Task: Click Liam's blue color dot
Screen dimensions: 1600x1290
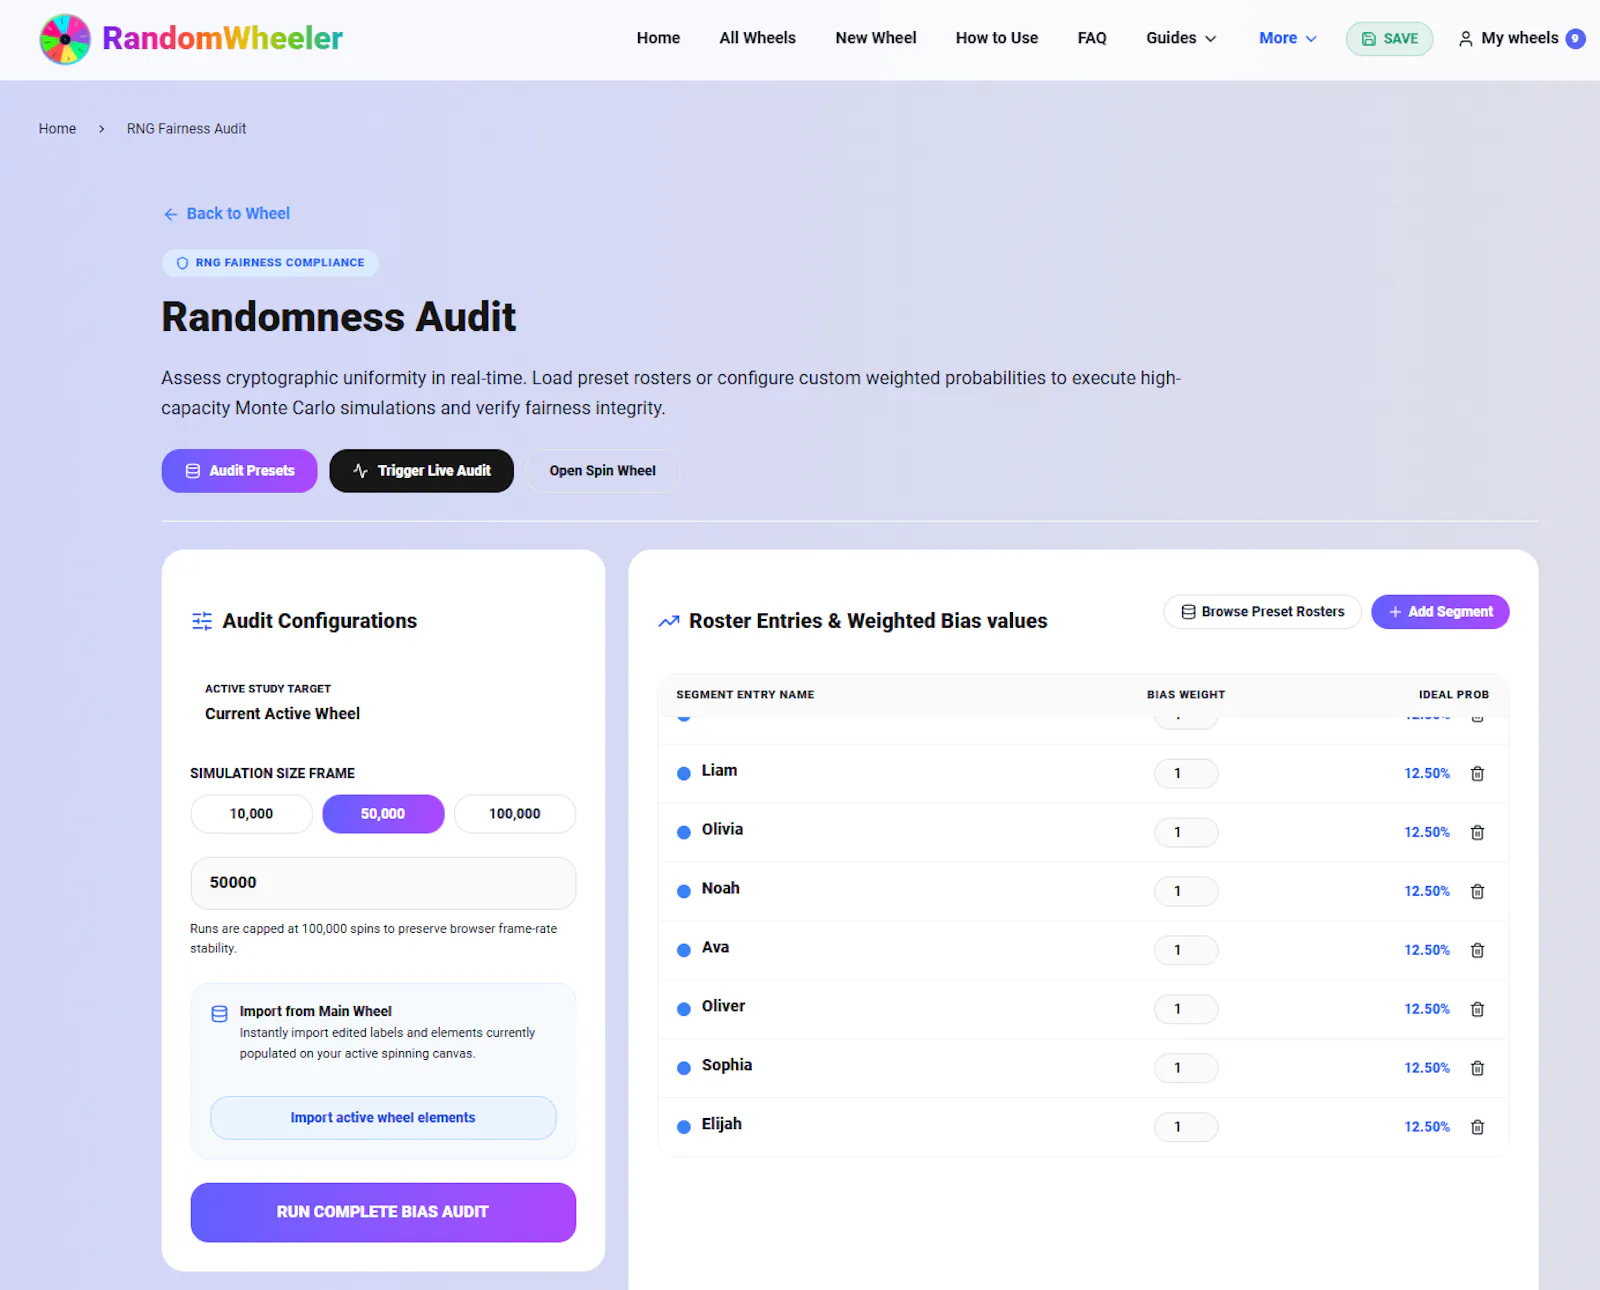Action: [684, 773]
